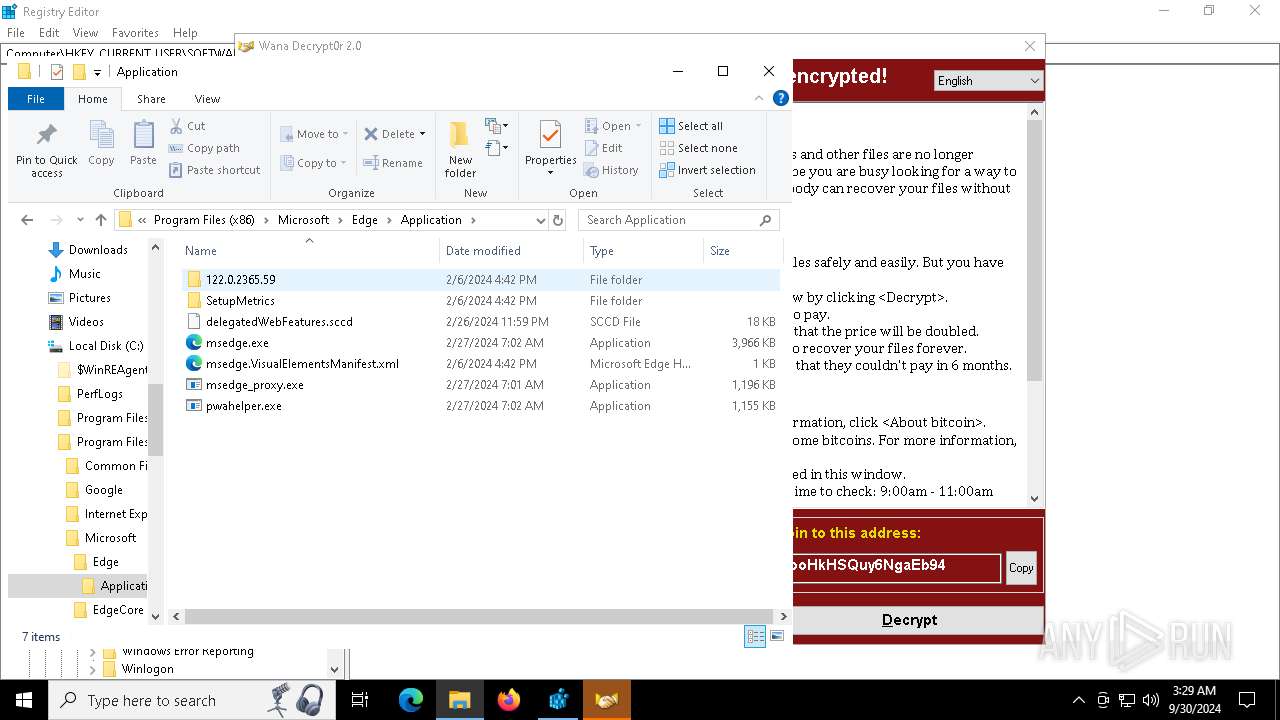The image size is (1280, 720).
Task: Open Firefox from the taskbar
Action: click(509, 700)
